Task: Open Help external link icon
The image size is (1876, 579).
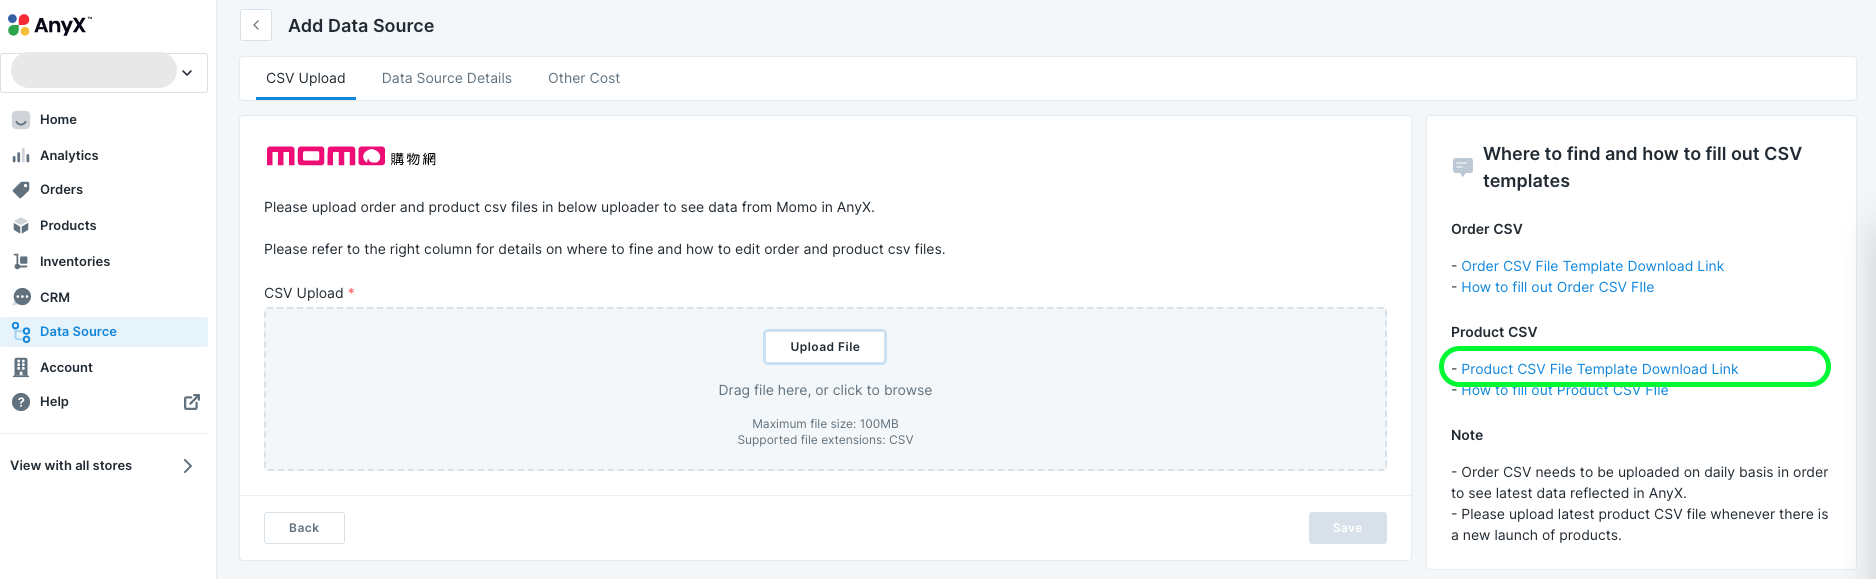Action: [x=192, y=402]
